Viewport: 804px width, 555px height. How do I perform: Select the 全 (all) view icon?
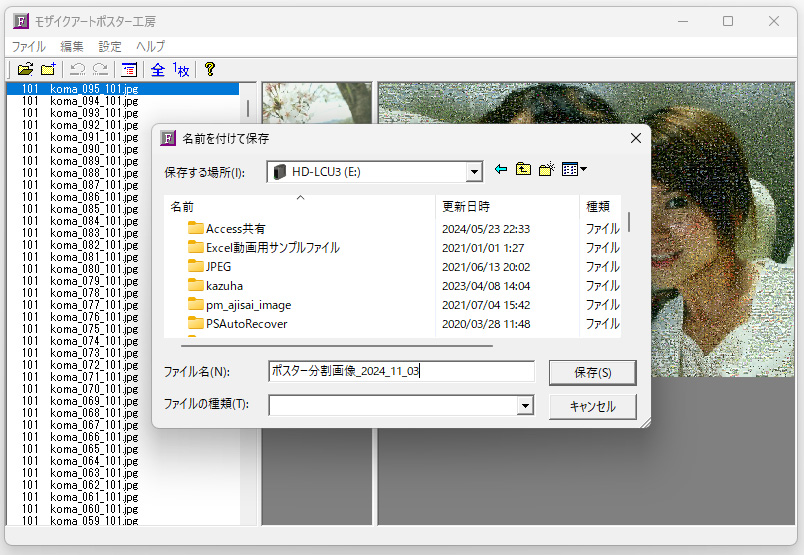click(x=158, y=69)
